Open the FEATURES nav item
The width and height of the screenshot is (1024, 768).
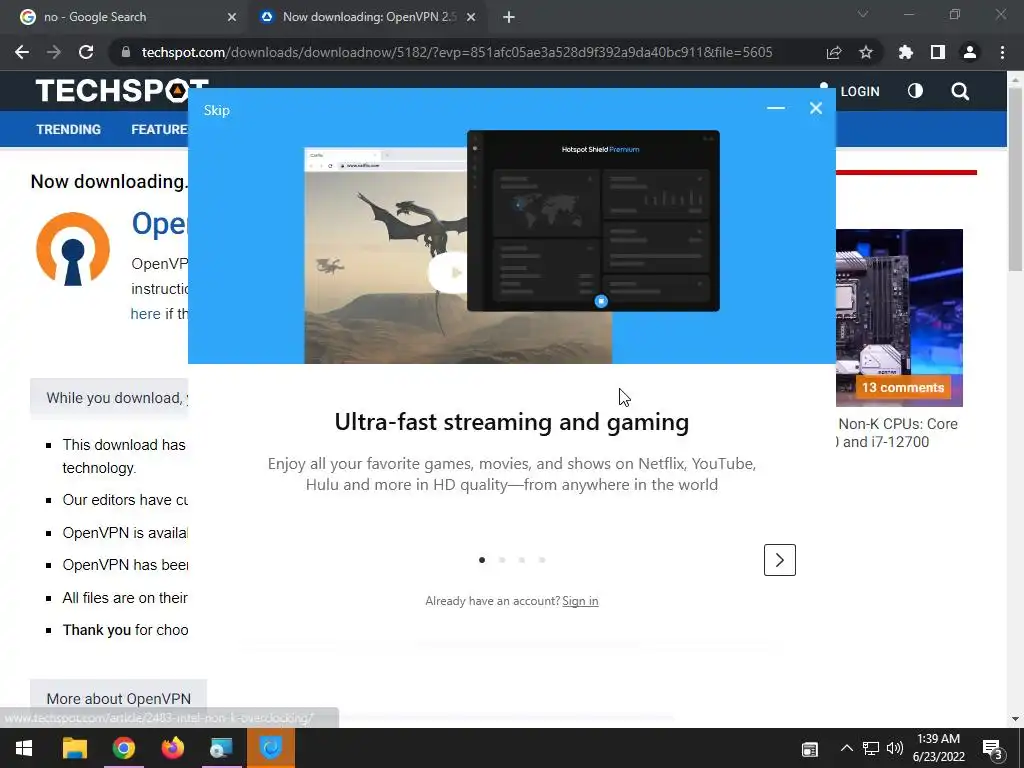point(159,129)
